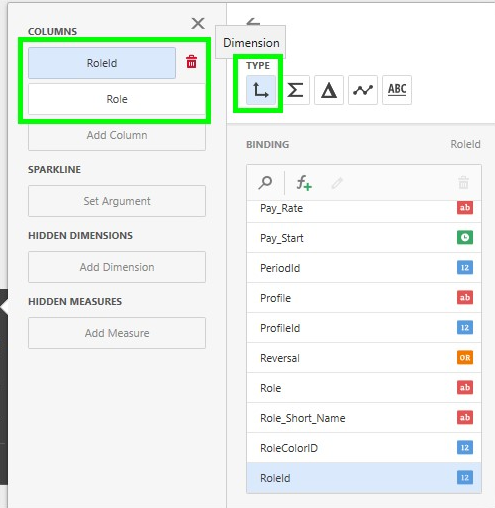Delete the RoleId column with trash icon
The width and height of the screenshot is (495, 508).
[191, 62]
